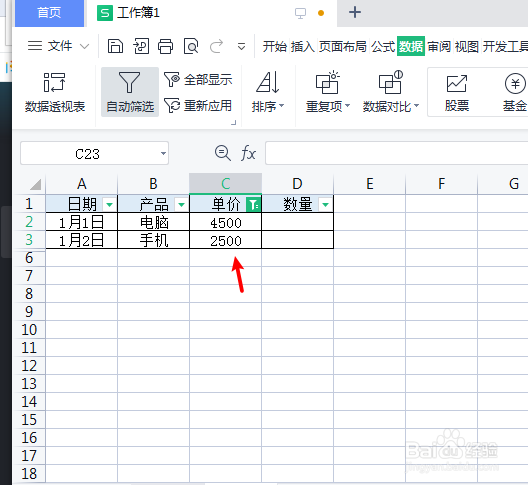Click the monitor icon on 工作簿1 tab
Viewport: 528px width, 485px height.
300,13
